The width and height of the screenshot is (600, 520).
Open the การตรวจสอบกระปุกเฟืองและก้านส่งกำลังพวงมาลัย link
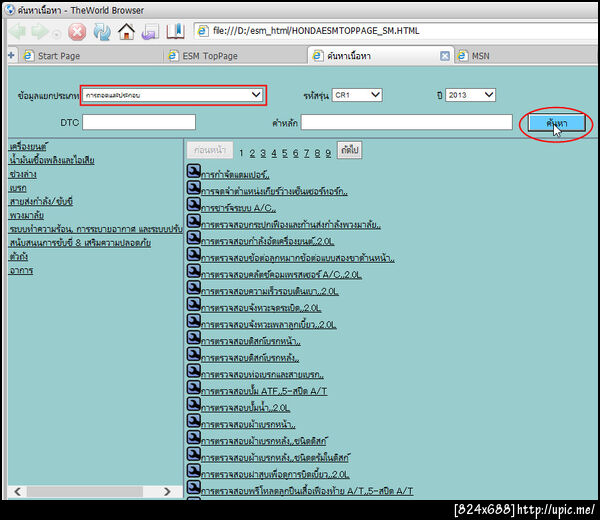tap(291, 224)
